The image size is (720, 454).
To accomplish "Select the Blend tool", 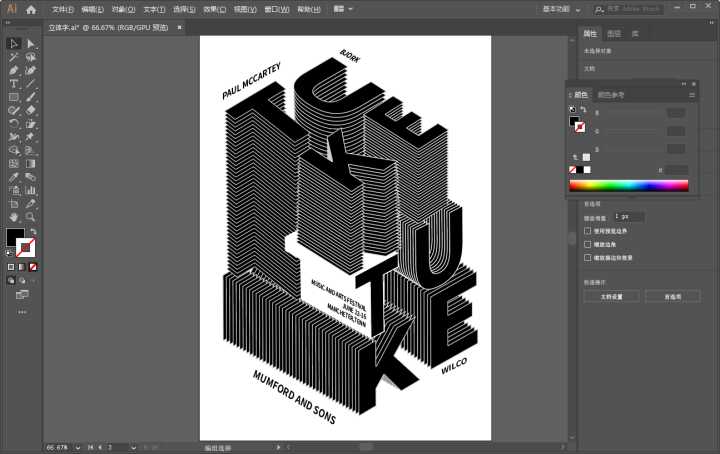I will (x=31, y=177).
